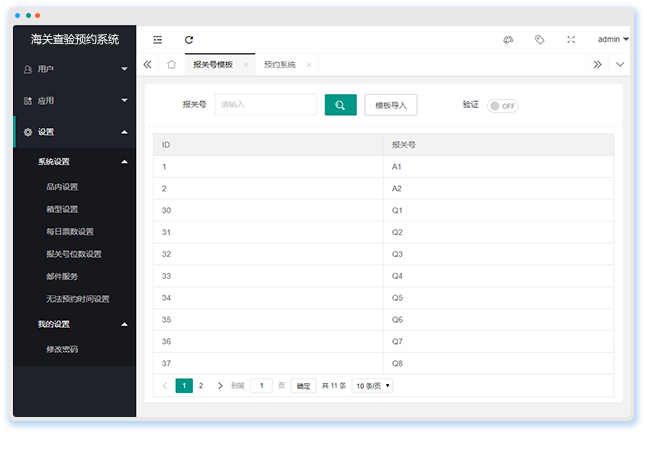Click the refresh icon in top bar
Image resolution: width=647 pixels, height=465 pixels.
[189, 40]
